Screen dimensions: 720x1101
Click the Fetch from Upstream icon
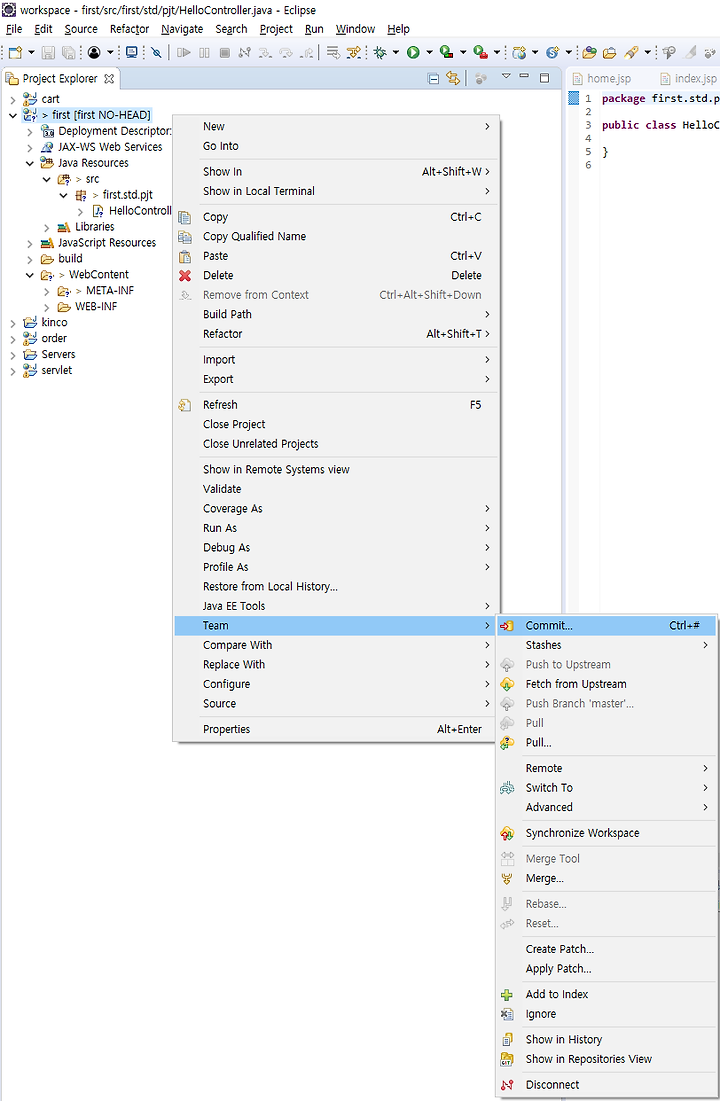tap(507, 684)
